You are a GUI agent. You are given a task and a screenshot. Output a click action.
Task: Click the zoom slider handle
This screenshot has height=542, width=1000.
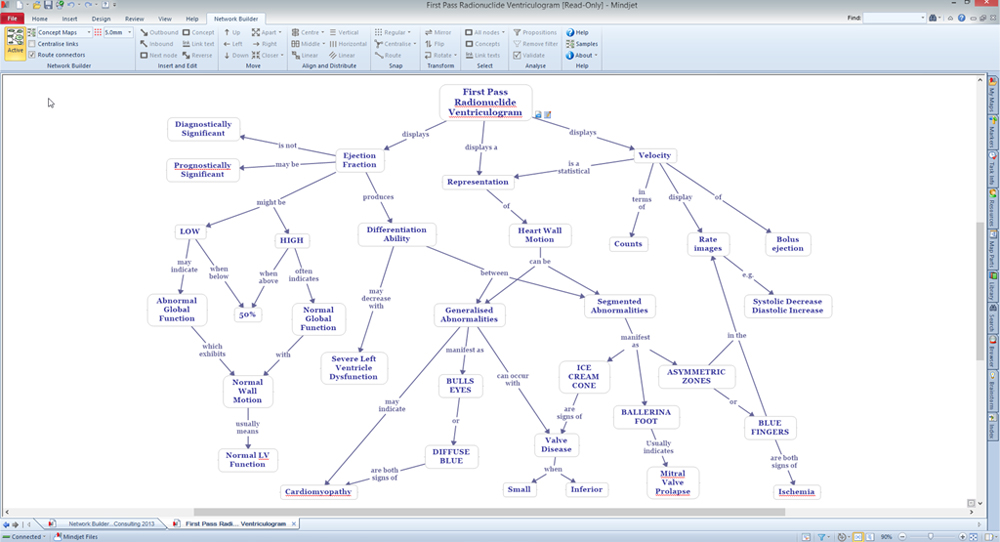click(x=930, y=537)
